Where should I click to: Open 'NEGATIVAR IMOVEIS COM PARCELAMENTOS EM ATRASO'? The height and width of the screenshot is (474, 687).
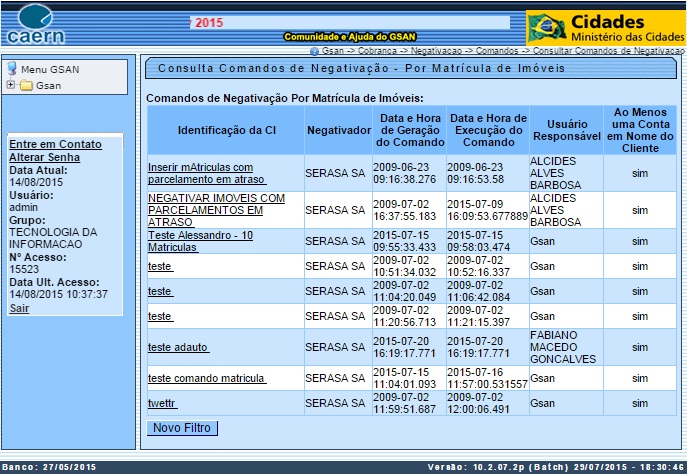pyautogui.click(x=215, y=210)
